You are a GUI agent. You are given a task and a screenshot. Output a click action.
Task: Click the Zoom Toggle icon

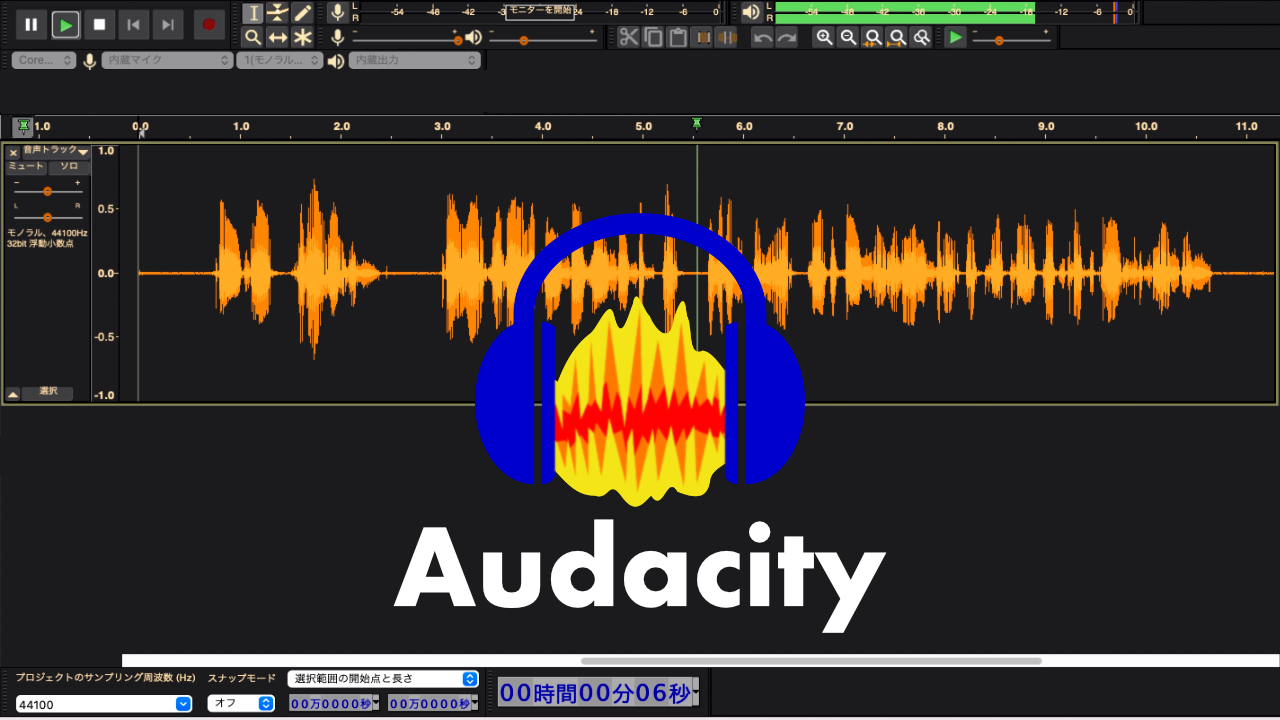pyautogui.click(x=921, y=37)
